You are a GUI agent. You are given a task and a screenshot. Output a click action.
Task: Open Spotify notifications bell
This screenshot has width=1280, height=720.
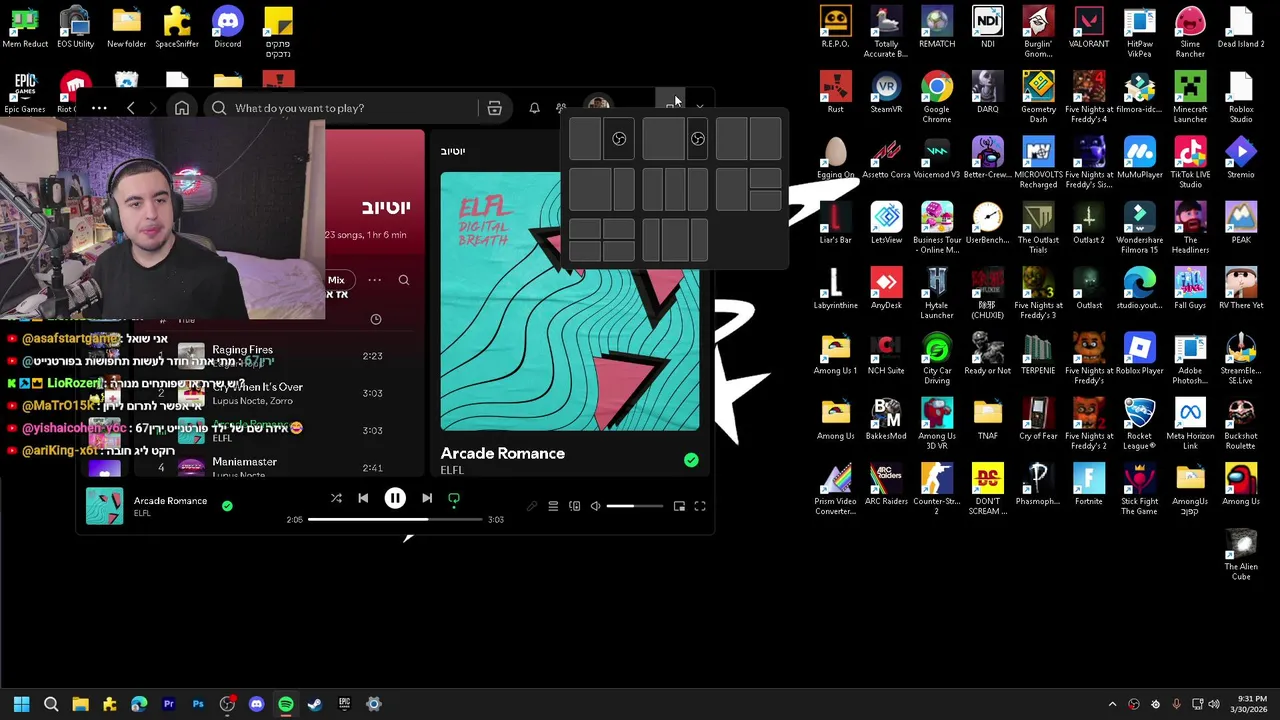tap(534, 108)
